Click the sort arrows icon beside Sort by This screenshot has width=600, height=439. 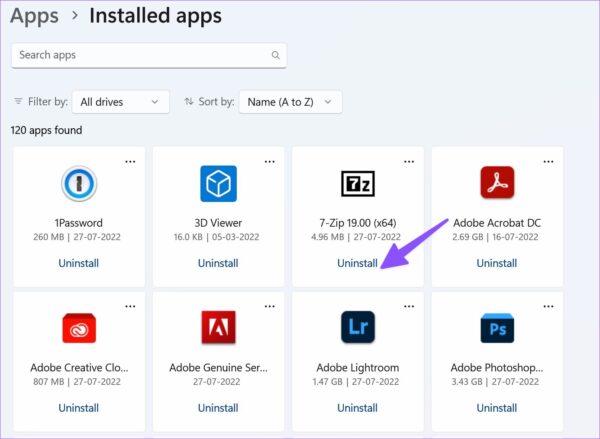(x=189, y=101)
